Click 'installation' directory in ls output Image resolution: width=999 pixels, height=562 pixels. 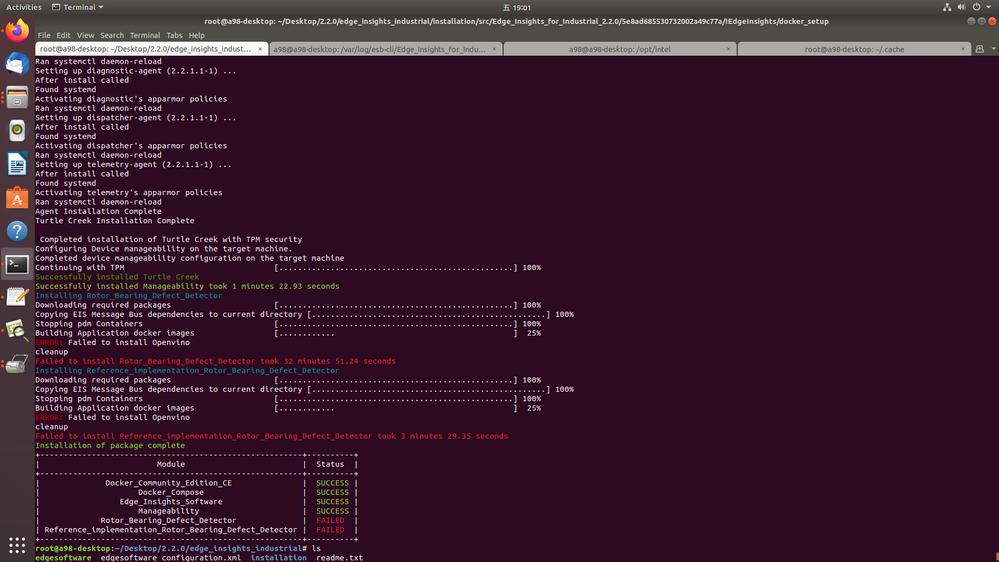(x=278, y=558)
